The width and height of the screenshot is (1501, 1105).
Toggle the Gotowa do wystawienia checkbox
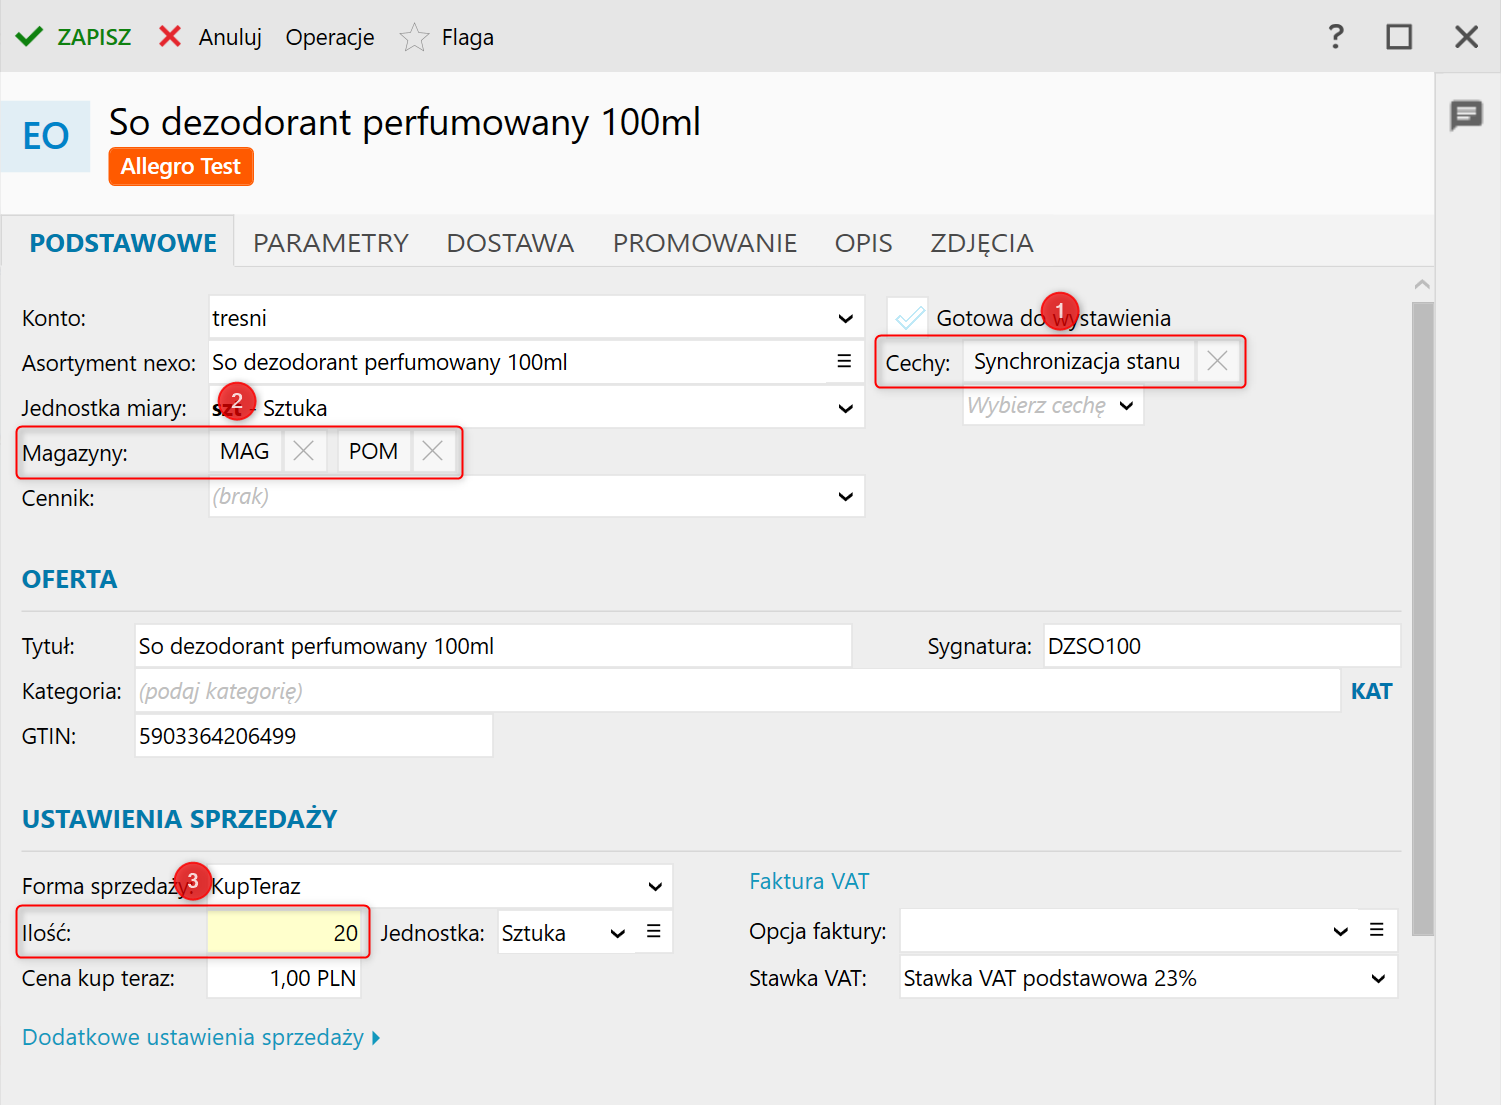pos(909,318)
